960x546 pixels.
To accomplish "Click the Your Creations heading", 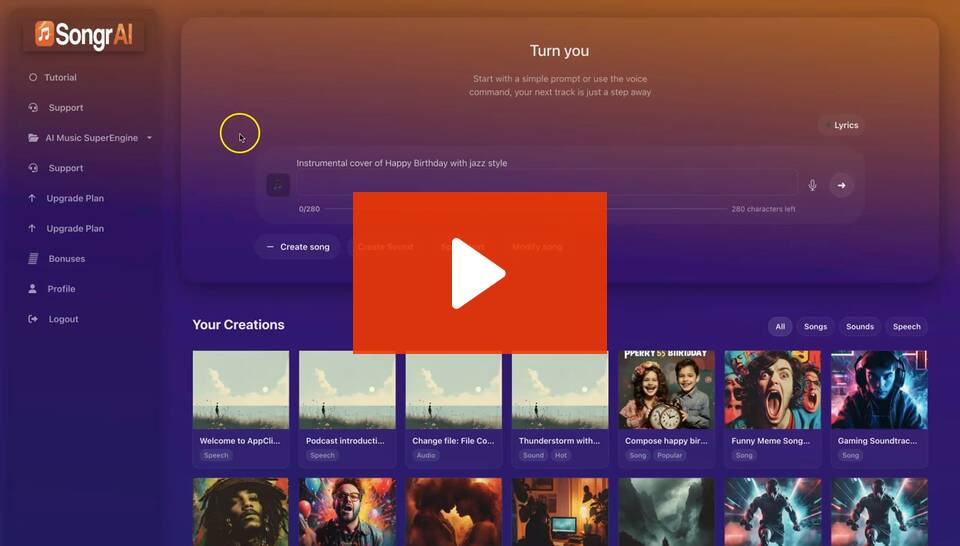I will click(x=238, y=325).
